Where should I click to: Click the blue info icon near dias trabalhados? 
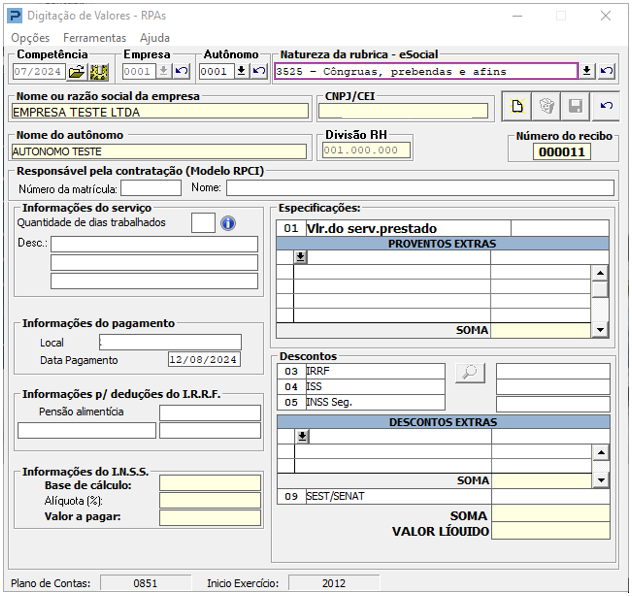(x=228, y=223)
